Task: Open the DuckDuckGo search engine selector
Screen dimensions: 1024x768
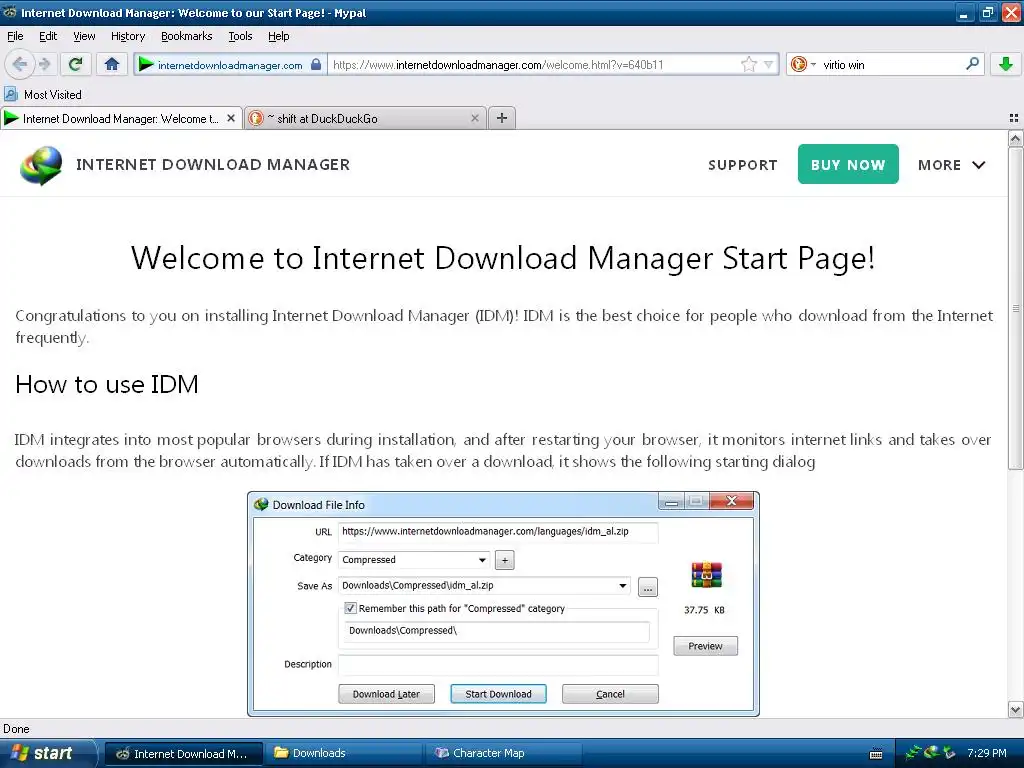Action: (x=803, y=64)
